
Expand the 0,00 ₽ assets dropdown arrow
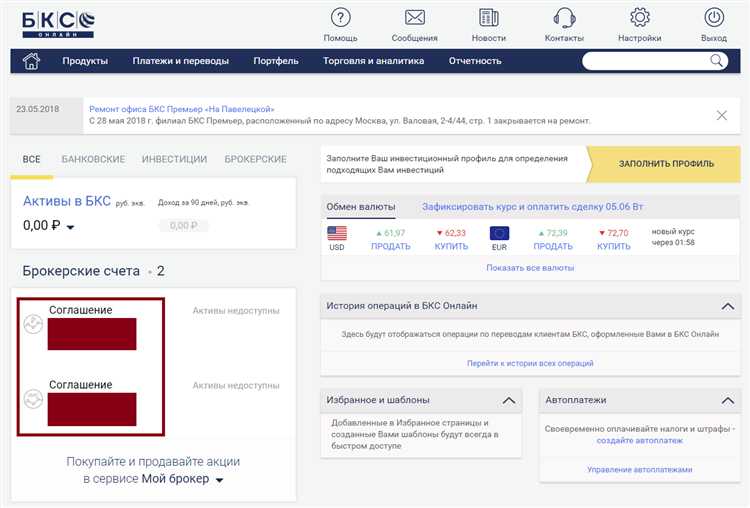(70, 227)
